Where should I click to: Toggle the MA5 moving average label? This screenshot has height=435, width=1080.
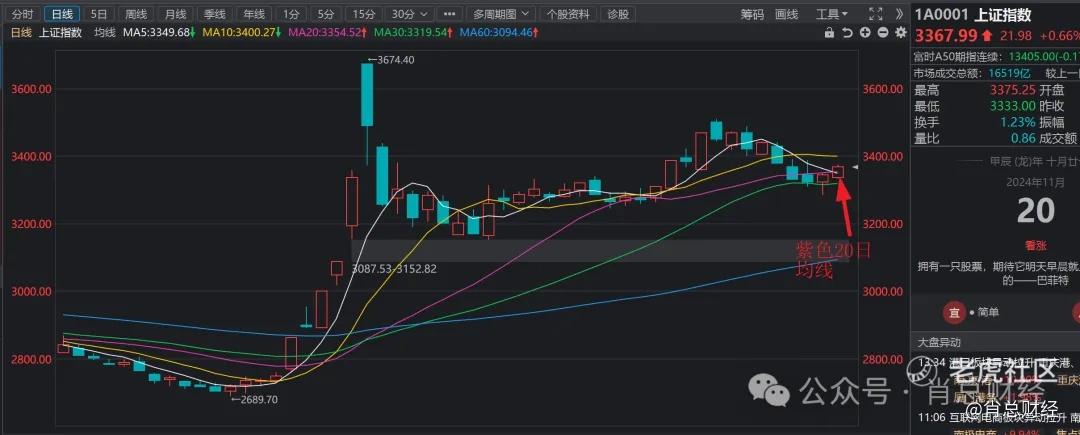[x=157, y=32]
